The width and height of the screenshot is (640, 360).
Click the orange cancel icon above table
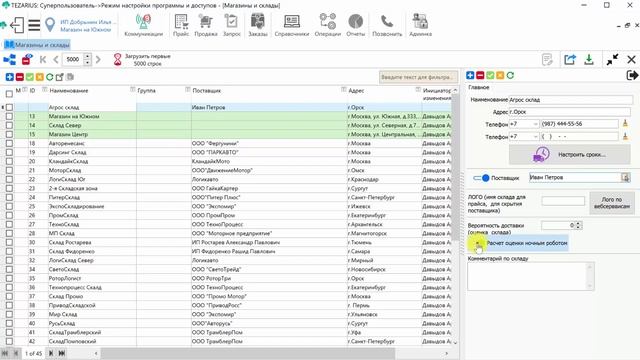tap(40, 77)
